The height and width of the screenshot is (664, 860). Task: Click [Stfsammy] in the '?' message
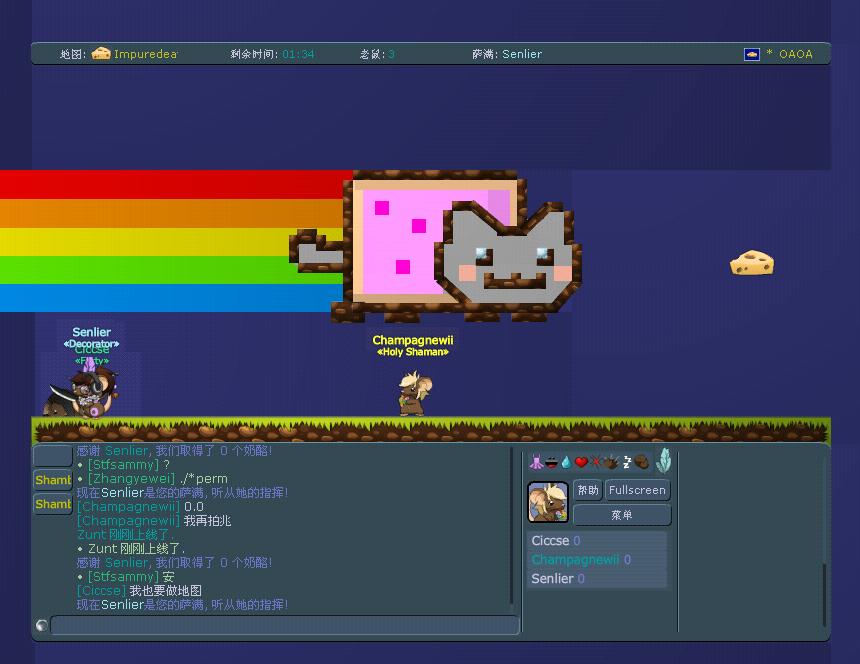coord(123,464)
